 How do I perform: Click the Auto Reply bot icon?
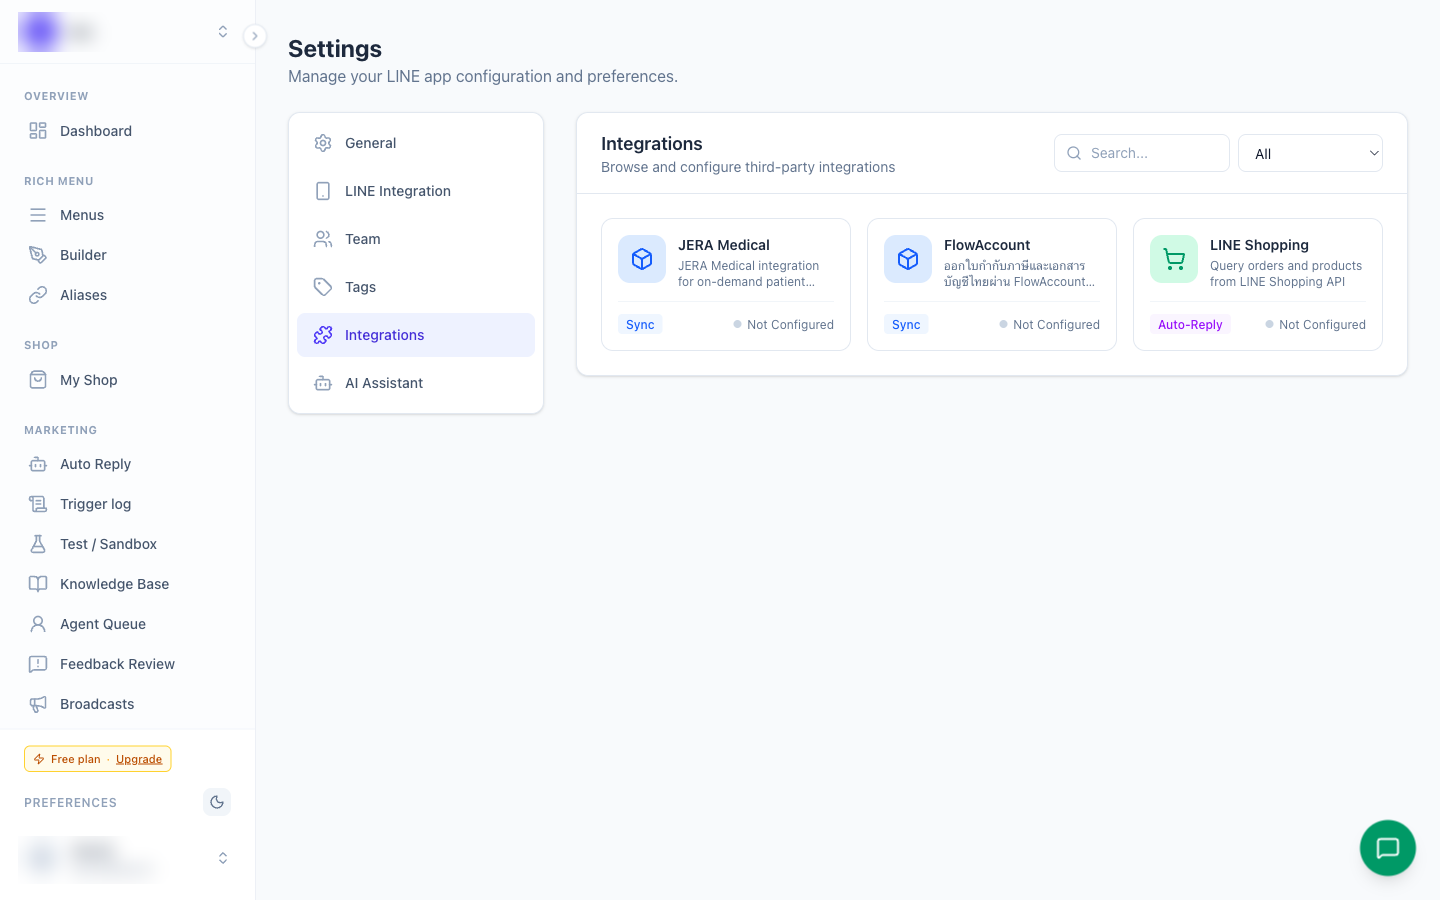tap(38, 464)
